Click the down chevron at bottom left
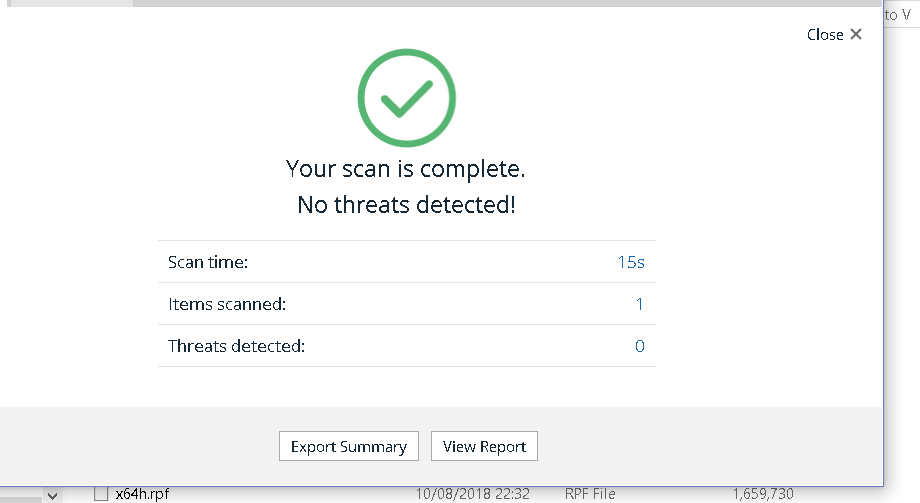The height and width of the screenshot is (503, 920). coord(53,495)
